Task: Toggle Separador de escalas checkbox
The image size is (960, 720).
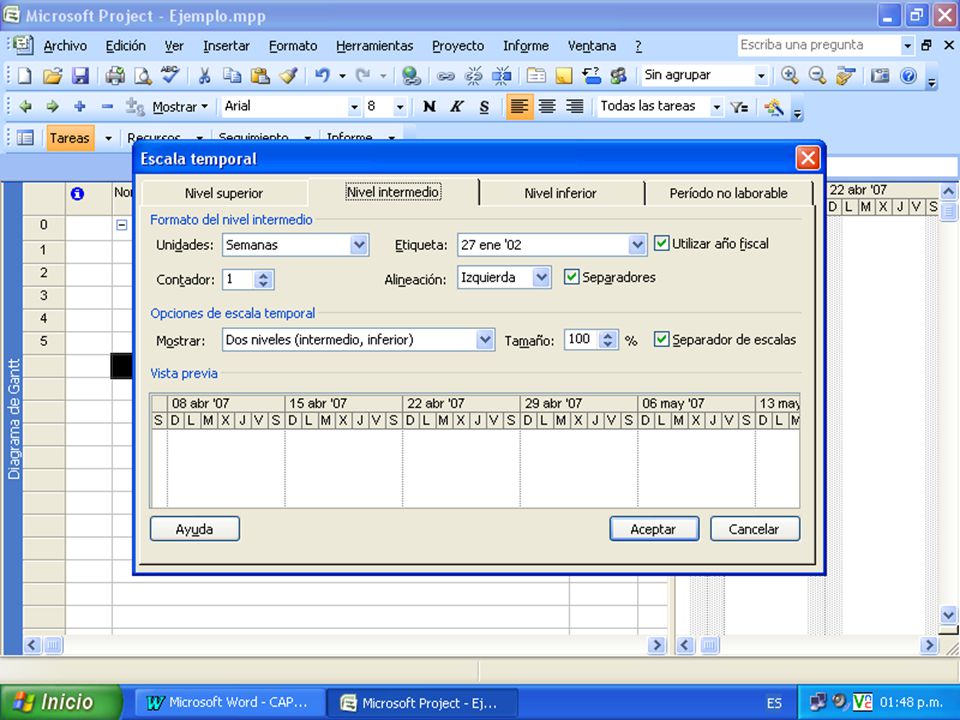Action: click(x=661, y=339)
